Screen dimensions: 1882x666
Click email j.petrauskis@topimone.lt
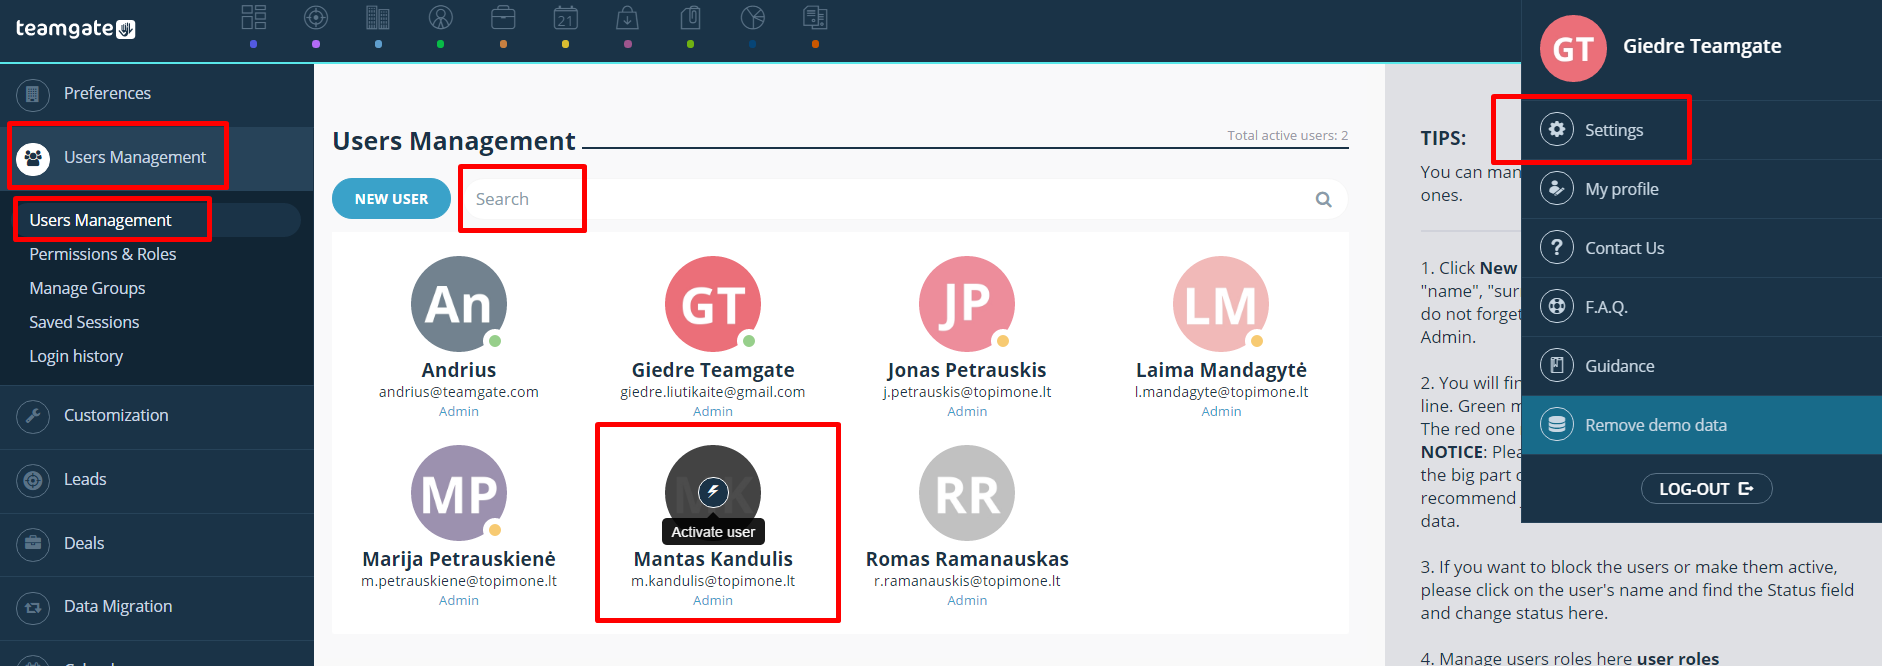point(967,392)
